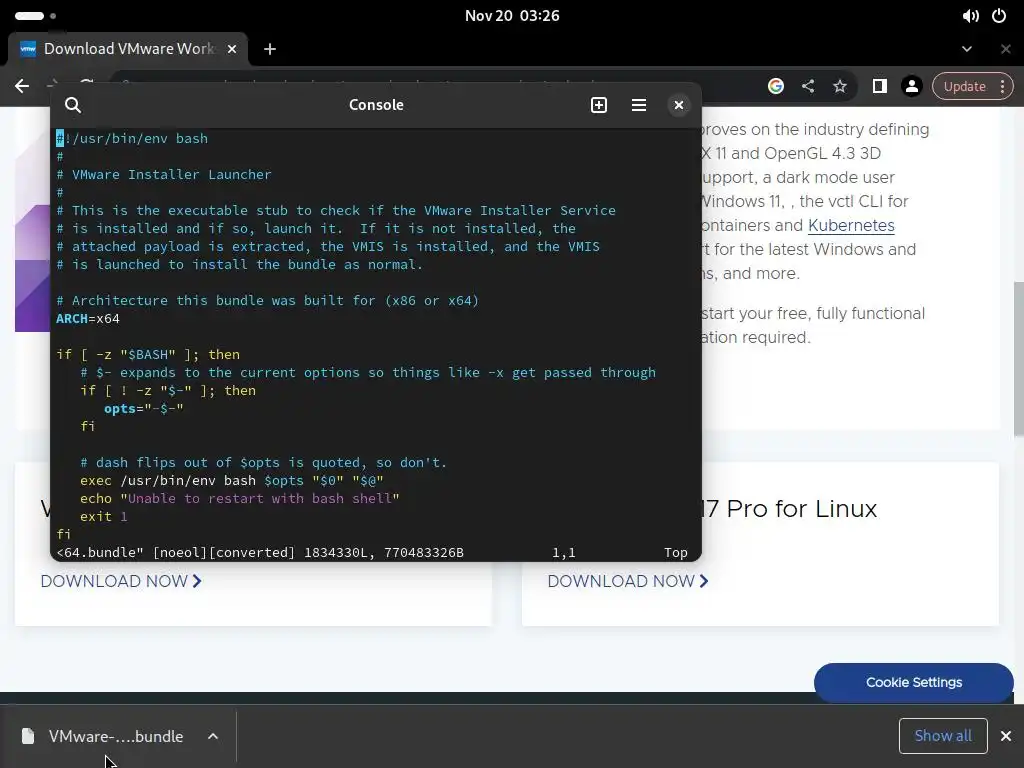The height and width of the screenshot is (768, 1024).
Task: Bookmark this page with star icon
Action: 840,86
